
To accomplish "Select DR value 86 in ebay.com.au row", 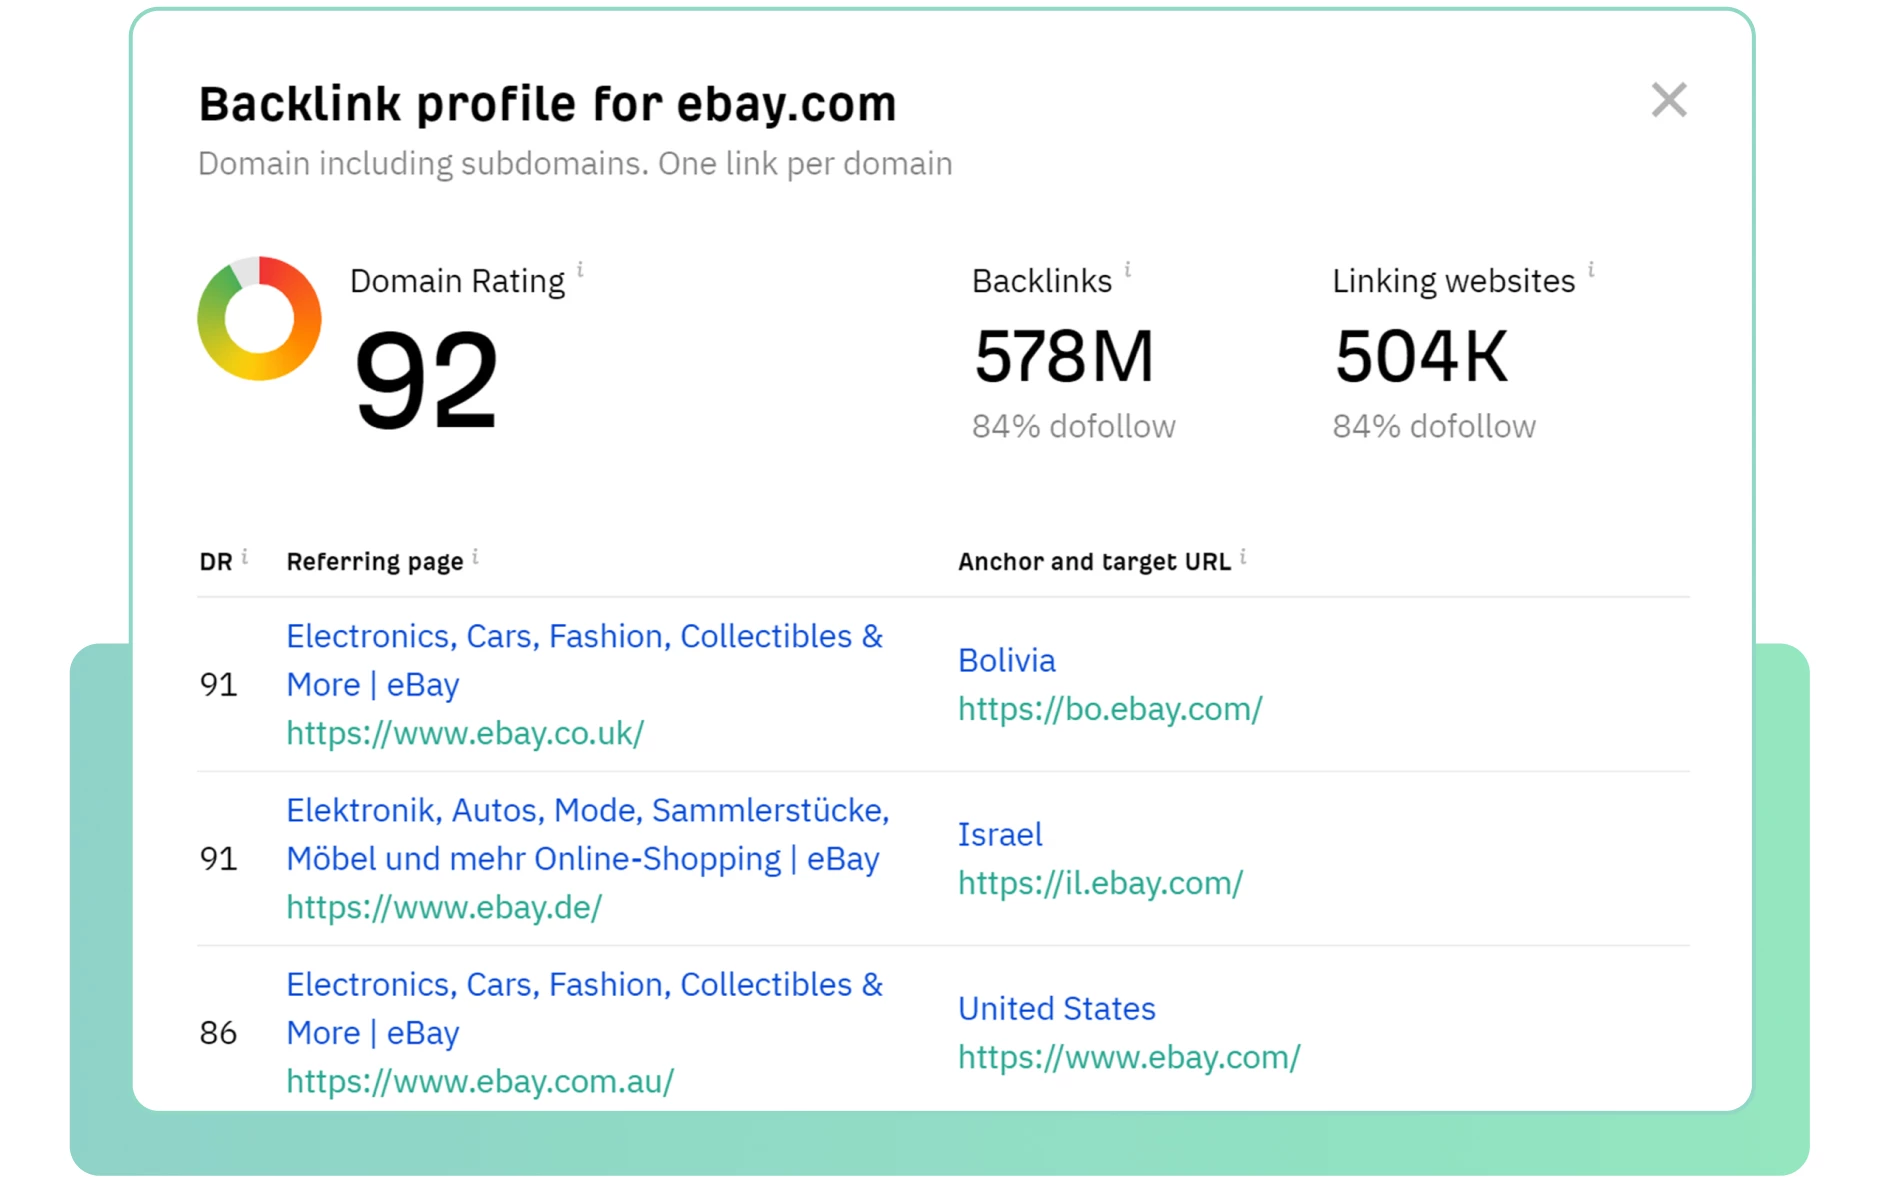I will click(x=218, y=1033).
